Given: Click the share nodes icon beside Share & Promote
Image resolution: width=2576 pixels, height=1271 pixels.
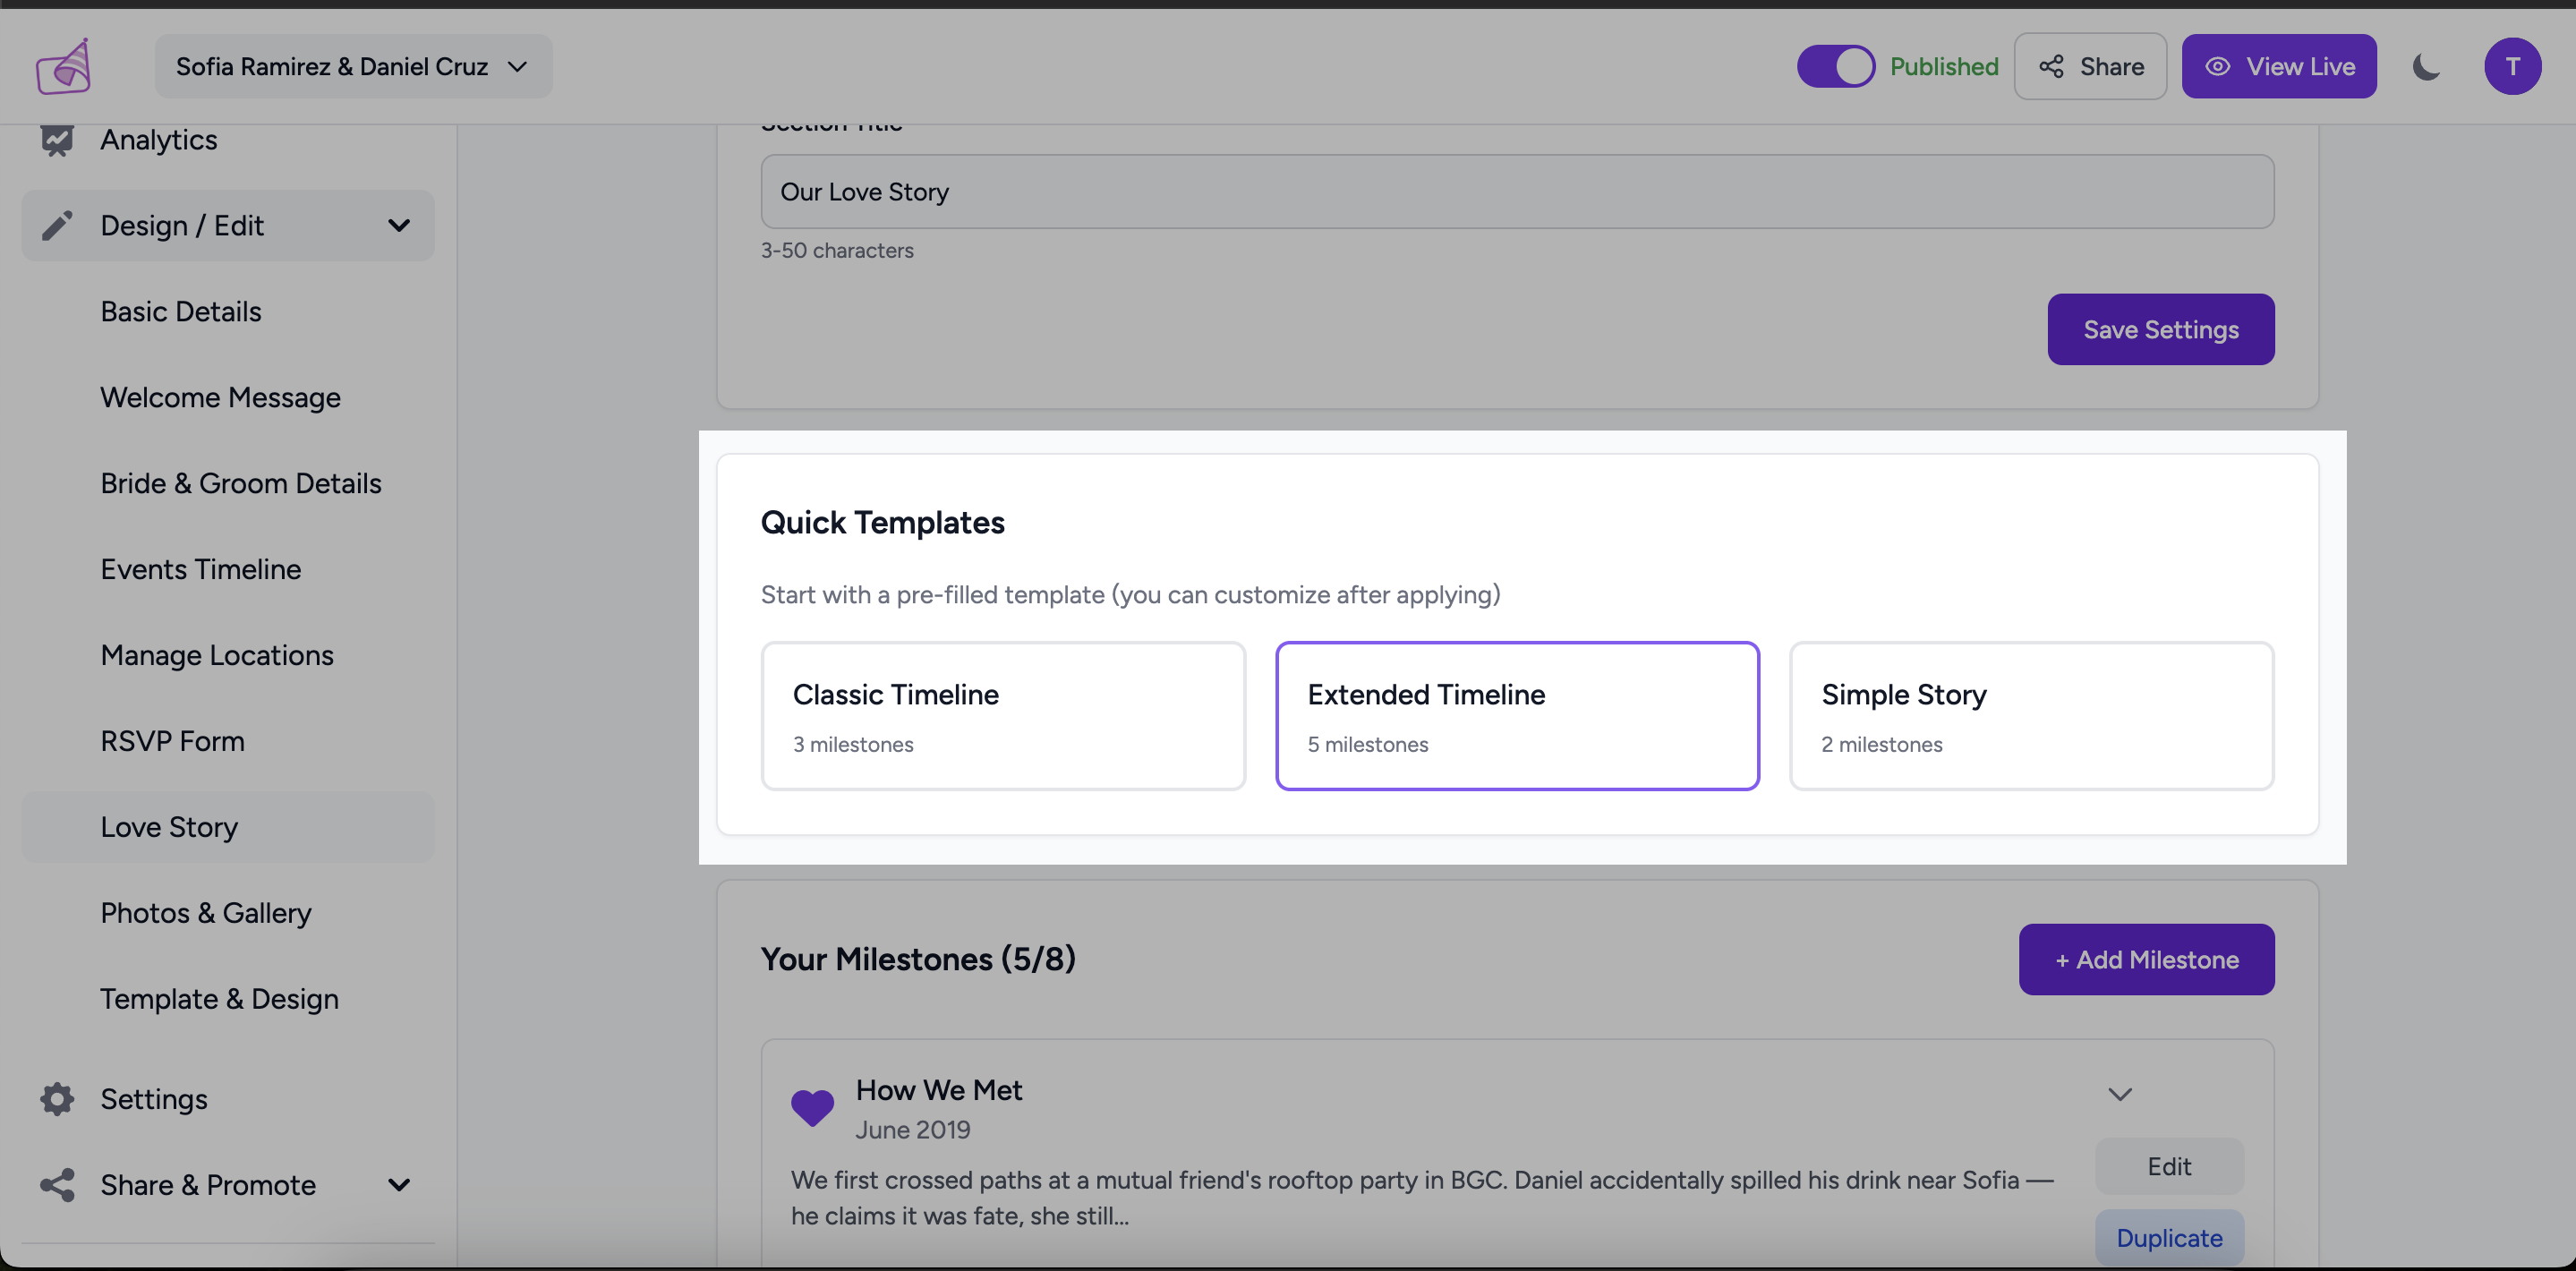Looking at the screenshot, I should click(x=57, y=1184).
